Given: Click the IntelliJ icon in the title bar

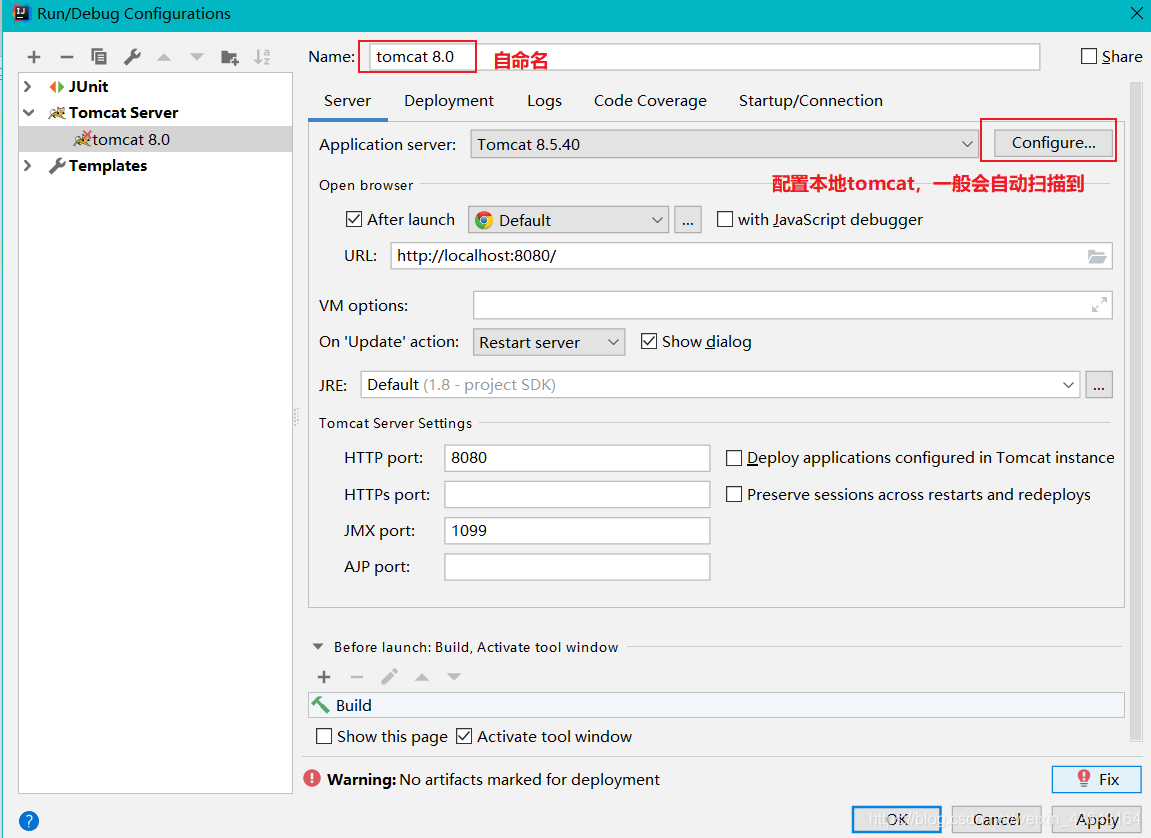Looking at the screenshot, I should point(21,13).
